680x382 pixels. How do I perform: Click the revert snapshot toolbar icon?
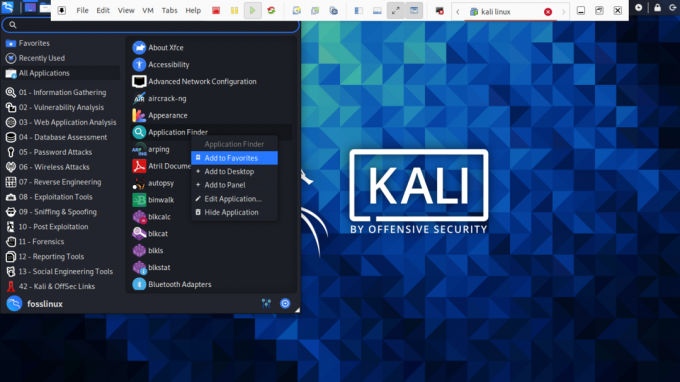(x=315, y=10)
